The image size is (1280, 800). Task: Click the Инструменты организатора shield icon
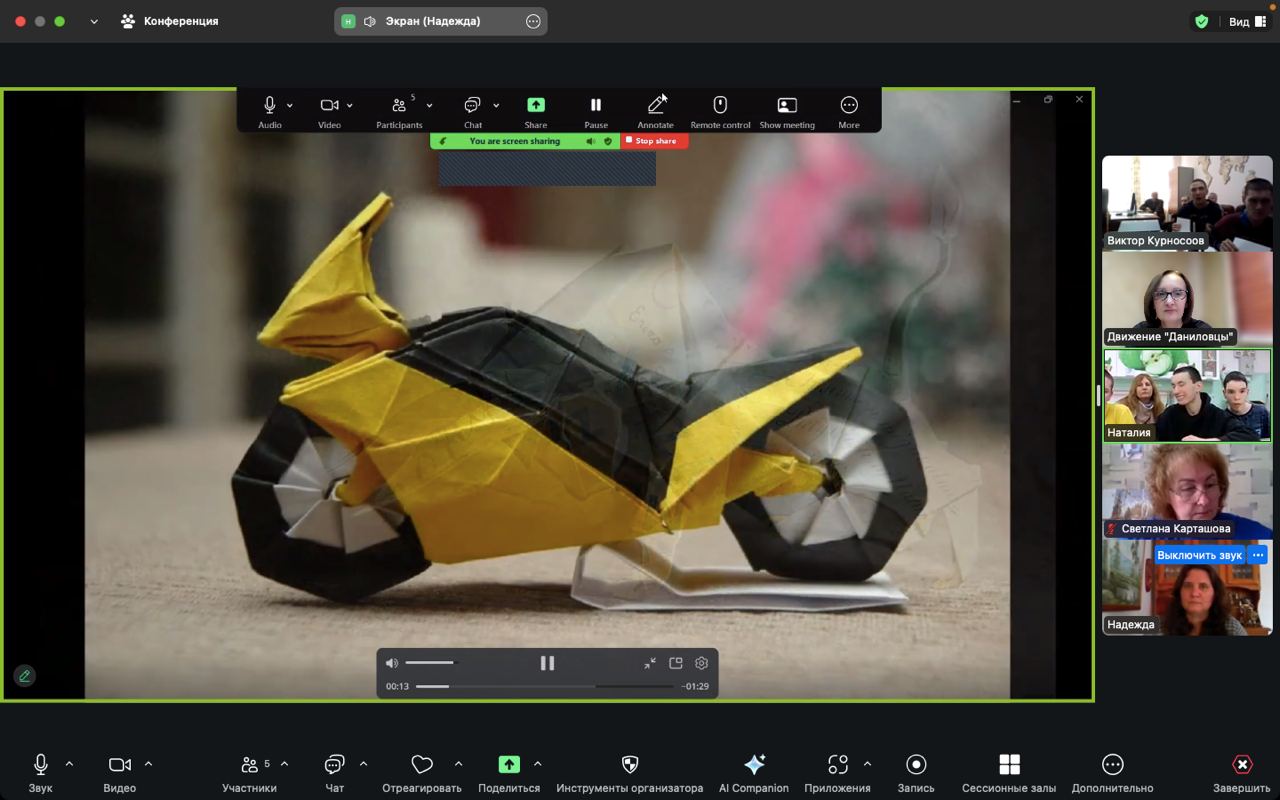[629, 765]
